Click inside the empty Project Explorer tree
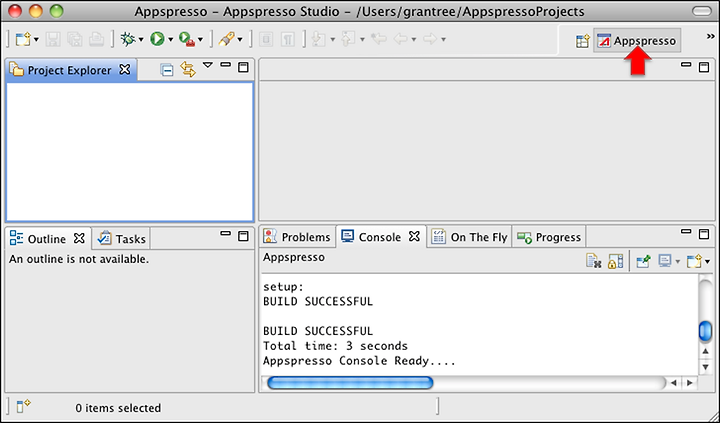Viewport: 720px width, 423px height. coord(129,152)
